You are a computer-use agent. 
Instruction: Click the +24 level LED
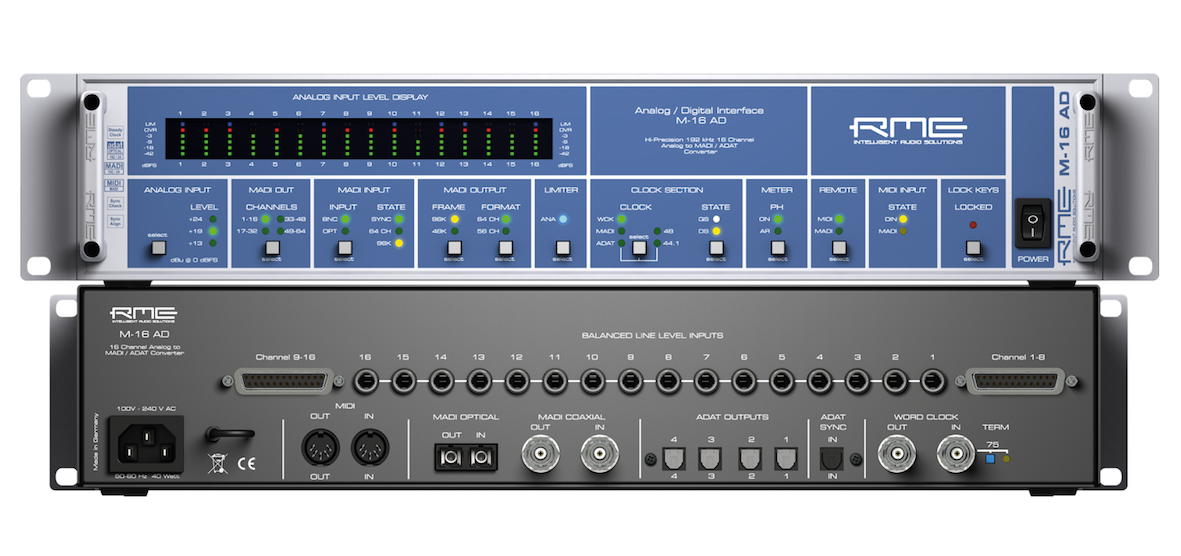pyautogui.click(x=213, y=219)
